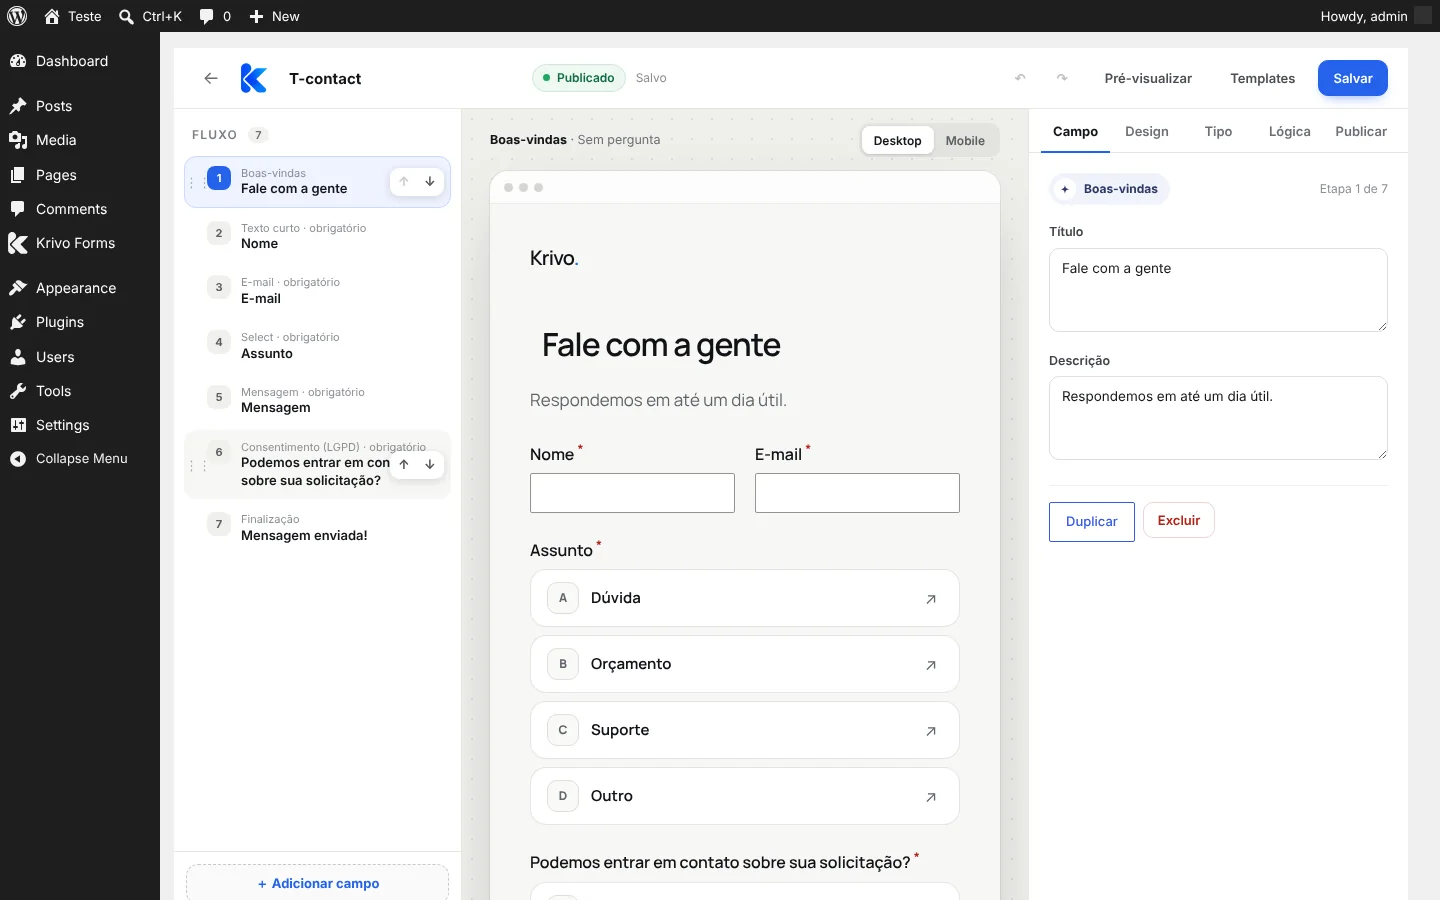Select step 4 Assunto in flow

click(x=317, y=346)
